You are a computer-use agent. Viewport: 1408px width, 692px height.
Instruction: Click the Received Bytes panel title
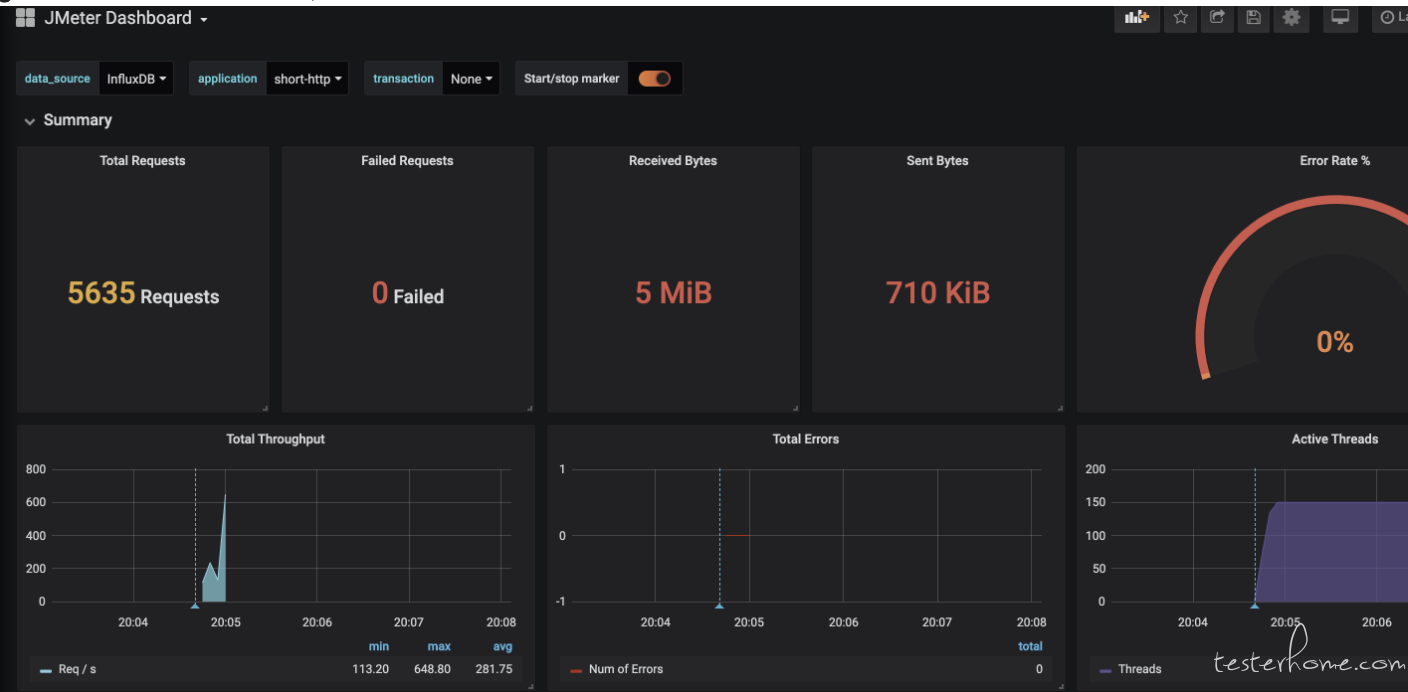[673, 160]
